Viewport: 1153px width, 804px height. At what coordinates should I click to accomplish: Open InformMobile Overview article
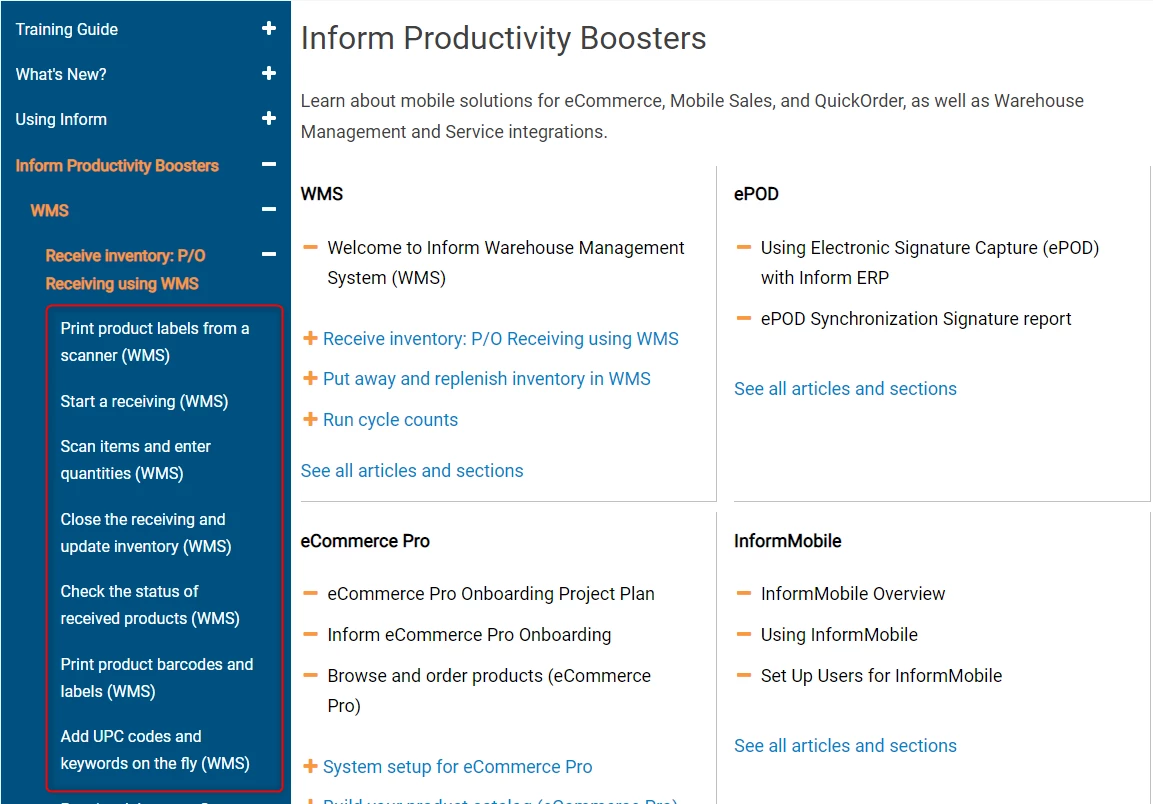[852, 594]
